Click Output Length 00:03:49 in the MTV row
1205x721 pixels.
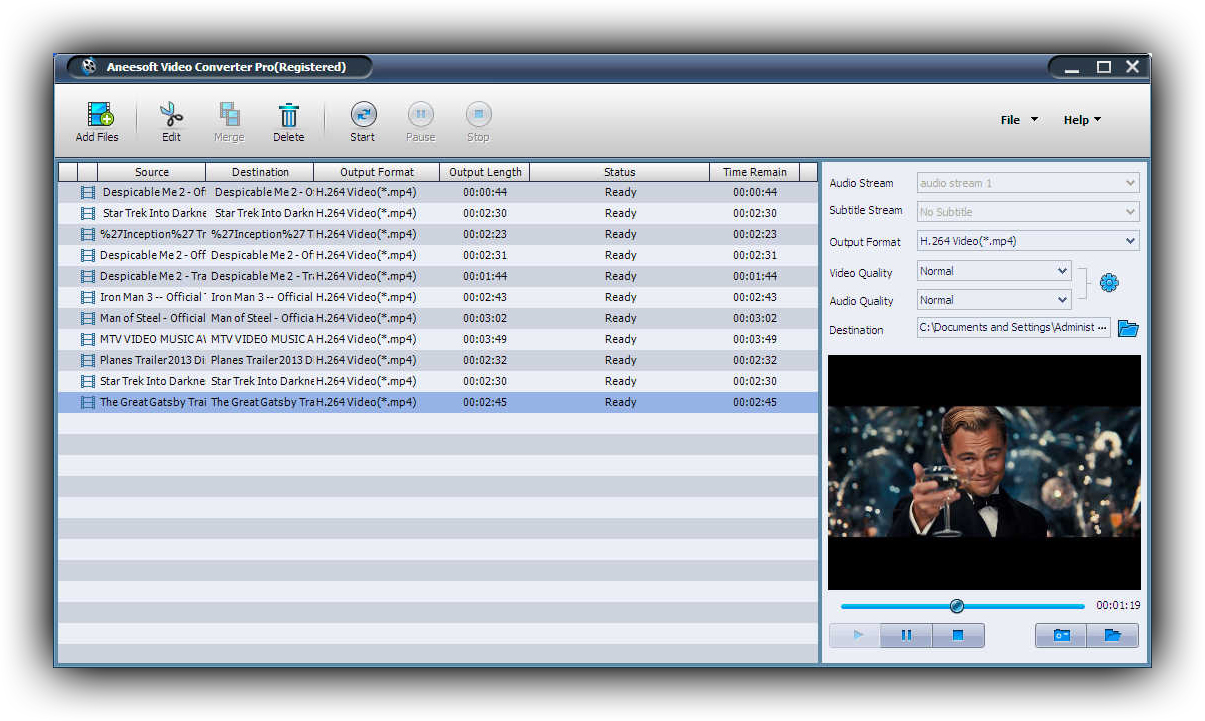485,339
